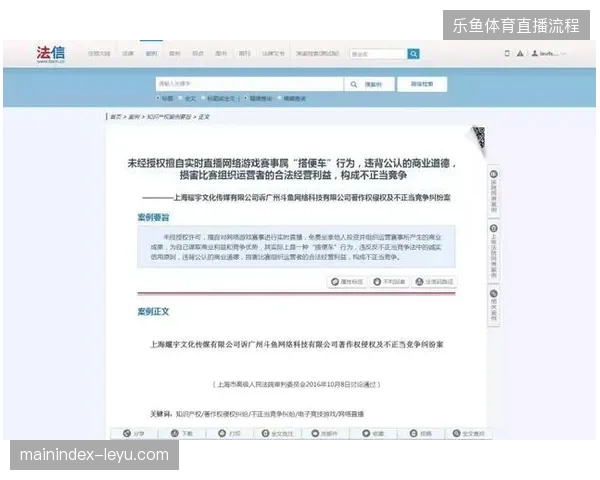This screenshot has height=480, width=600.
Task: Click the QR code page corner
Action: click(478, 139)
